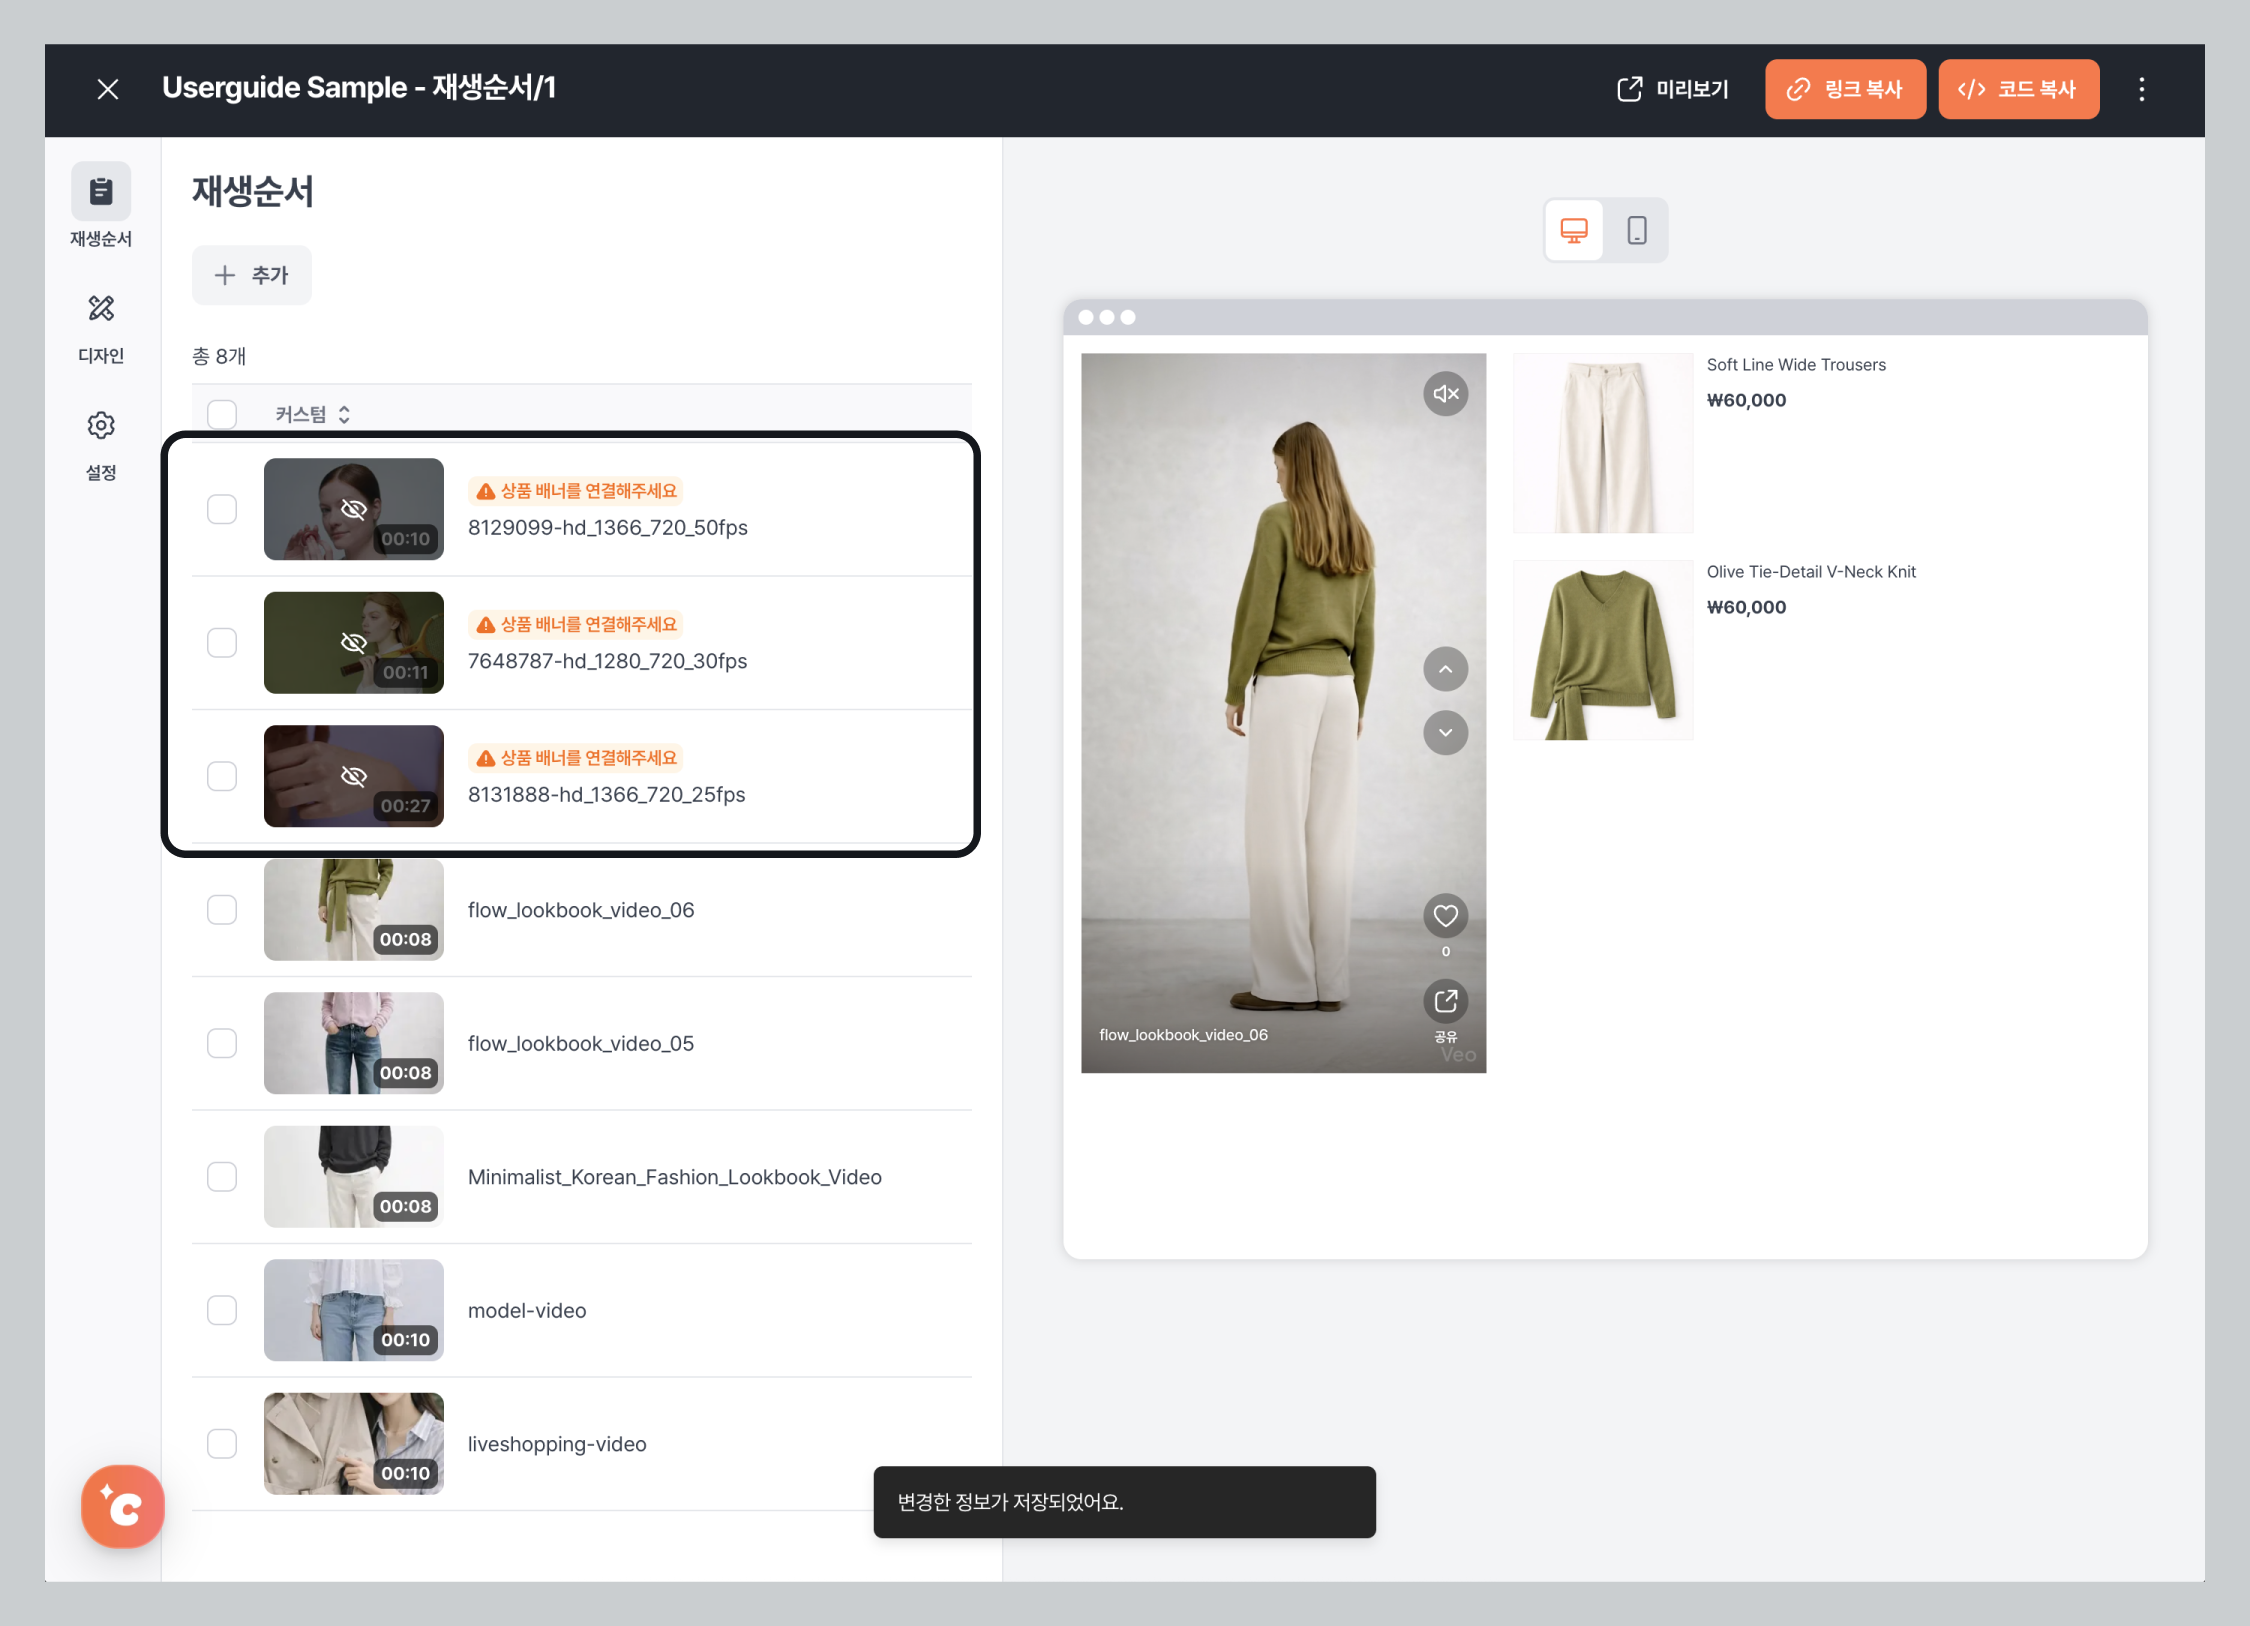
Task: Open the orange chat support bubble
Action: pos(122,1506)
